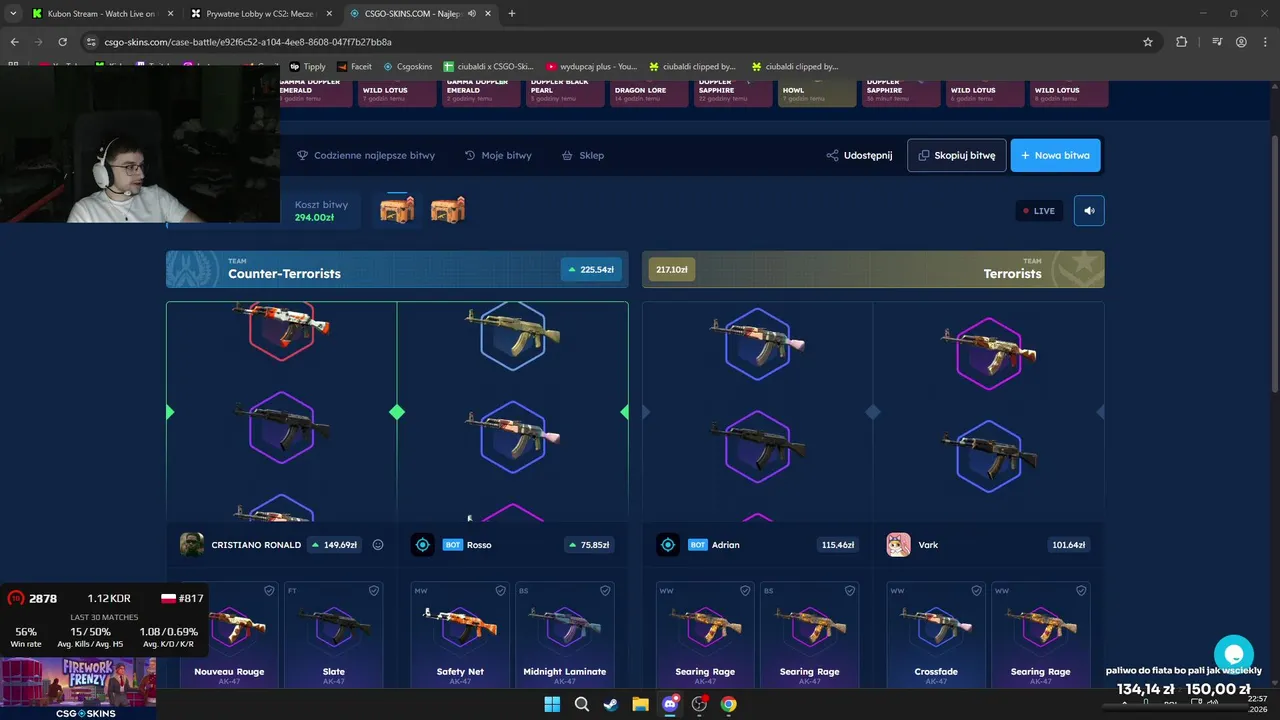The image size is (1280, 720).
Task: Open Windows Start menu
Action: pos(552,704)
